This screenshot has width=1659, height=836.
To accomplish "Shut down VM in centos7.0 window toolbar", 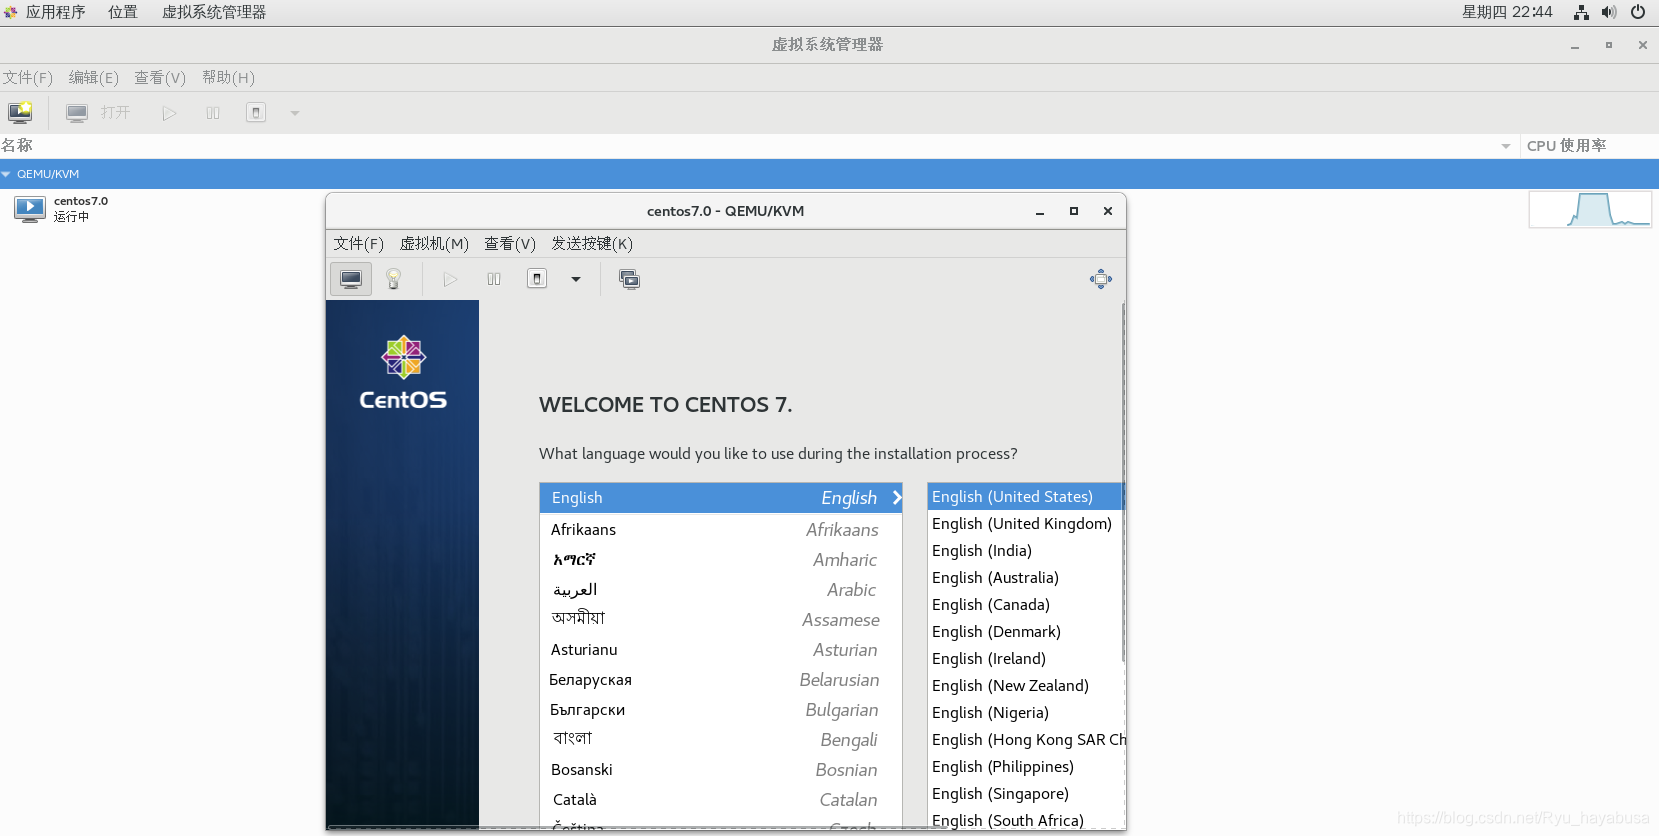I will (x=537, y=278).
